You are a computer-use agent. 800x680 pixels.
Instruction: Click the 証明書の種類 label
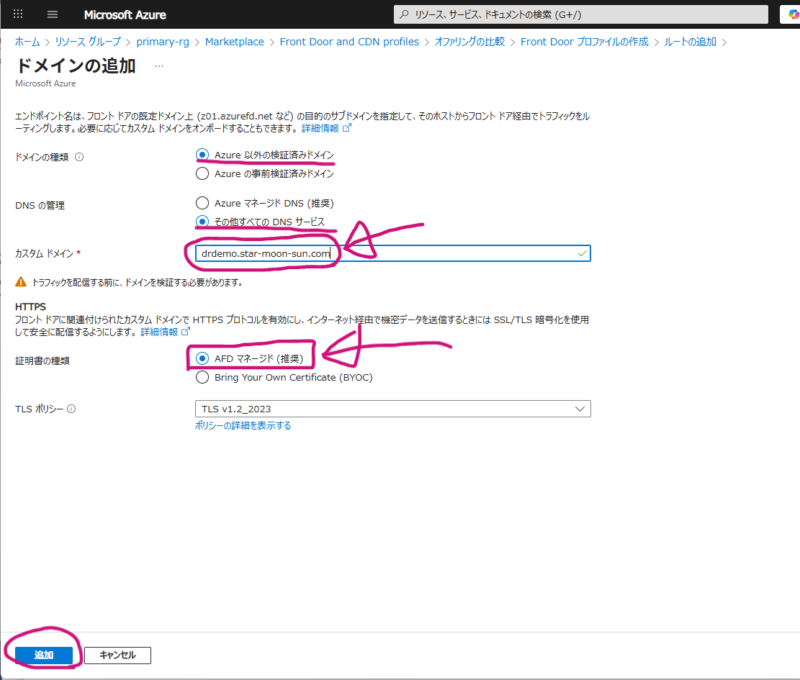coord(42,361)
